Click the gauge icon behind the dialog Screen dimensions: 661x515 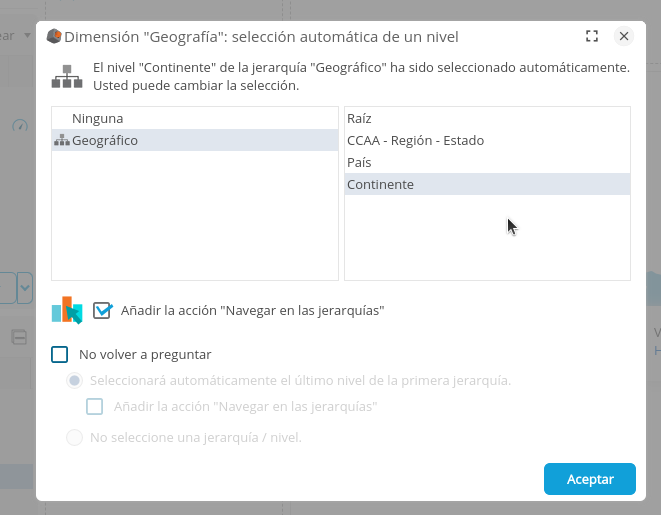click(x=20, y=126)
